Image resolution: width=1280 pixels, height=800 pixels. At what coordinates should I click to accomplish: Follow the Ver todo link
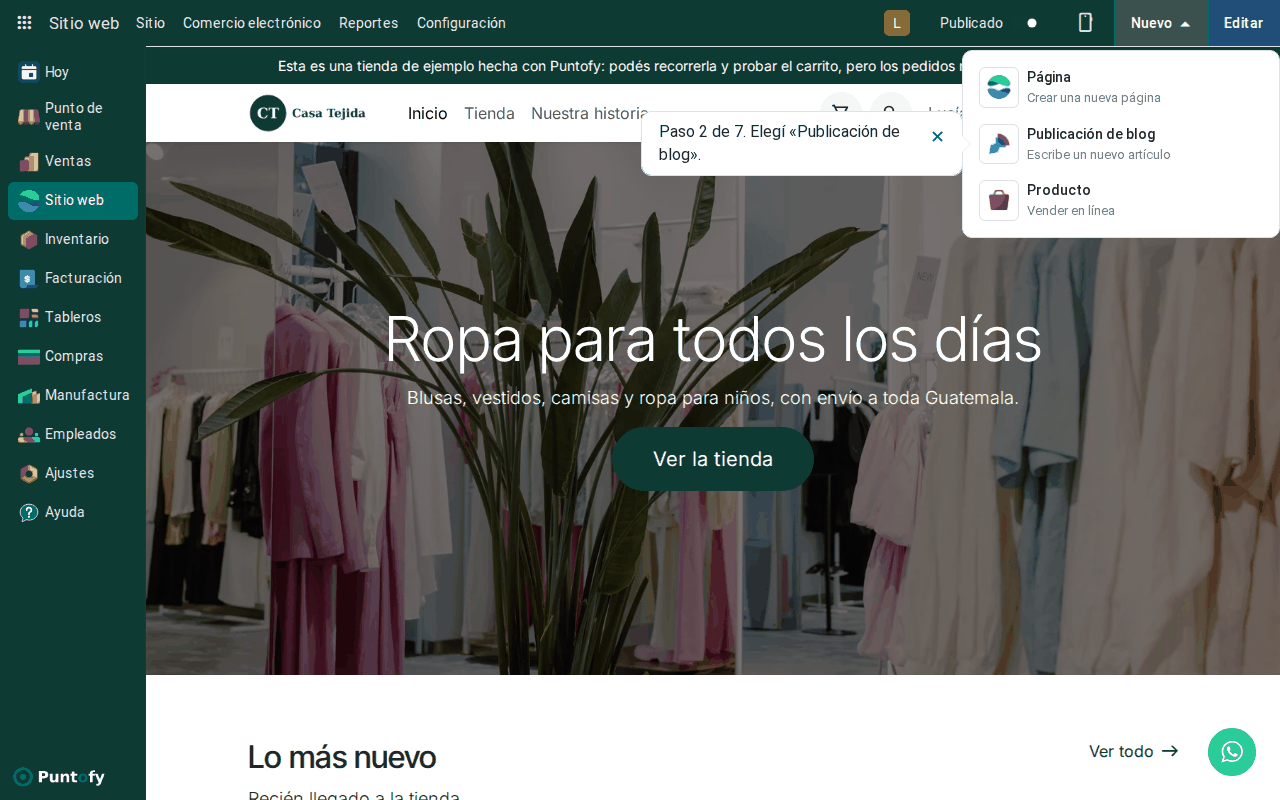click(x=1134, y=751)
